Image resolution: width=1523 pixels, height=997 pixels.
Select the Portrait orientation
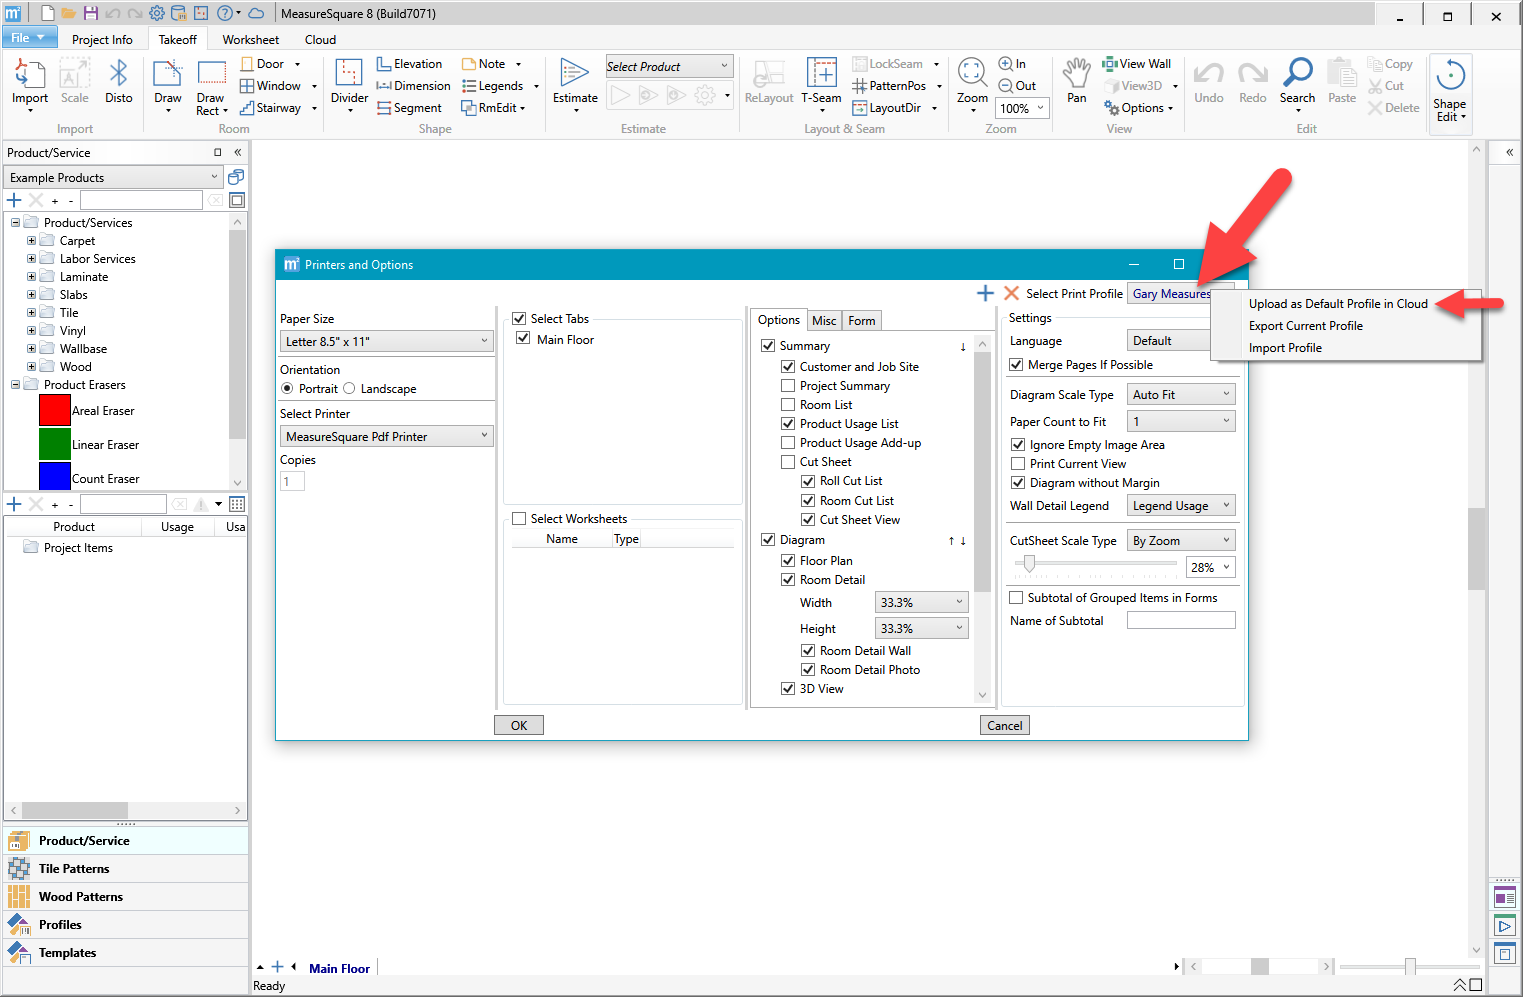click(287, 389)
